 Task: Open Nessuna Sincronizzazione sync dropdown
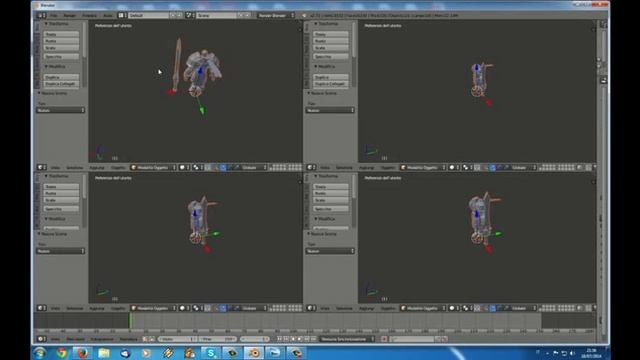click(347, 339)
